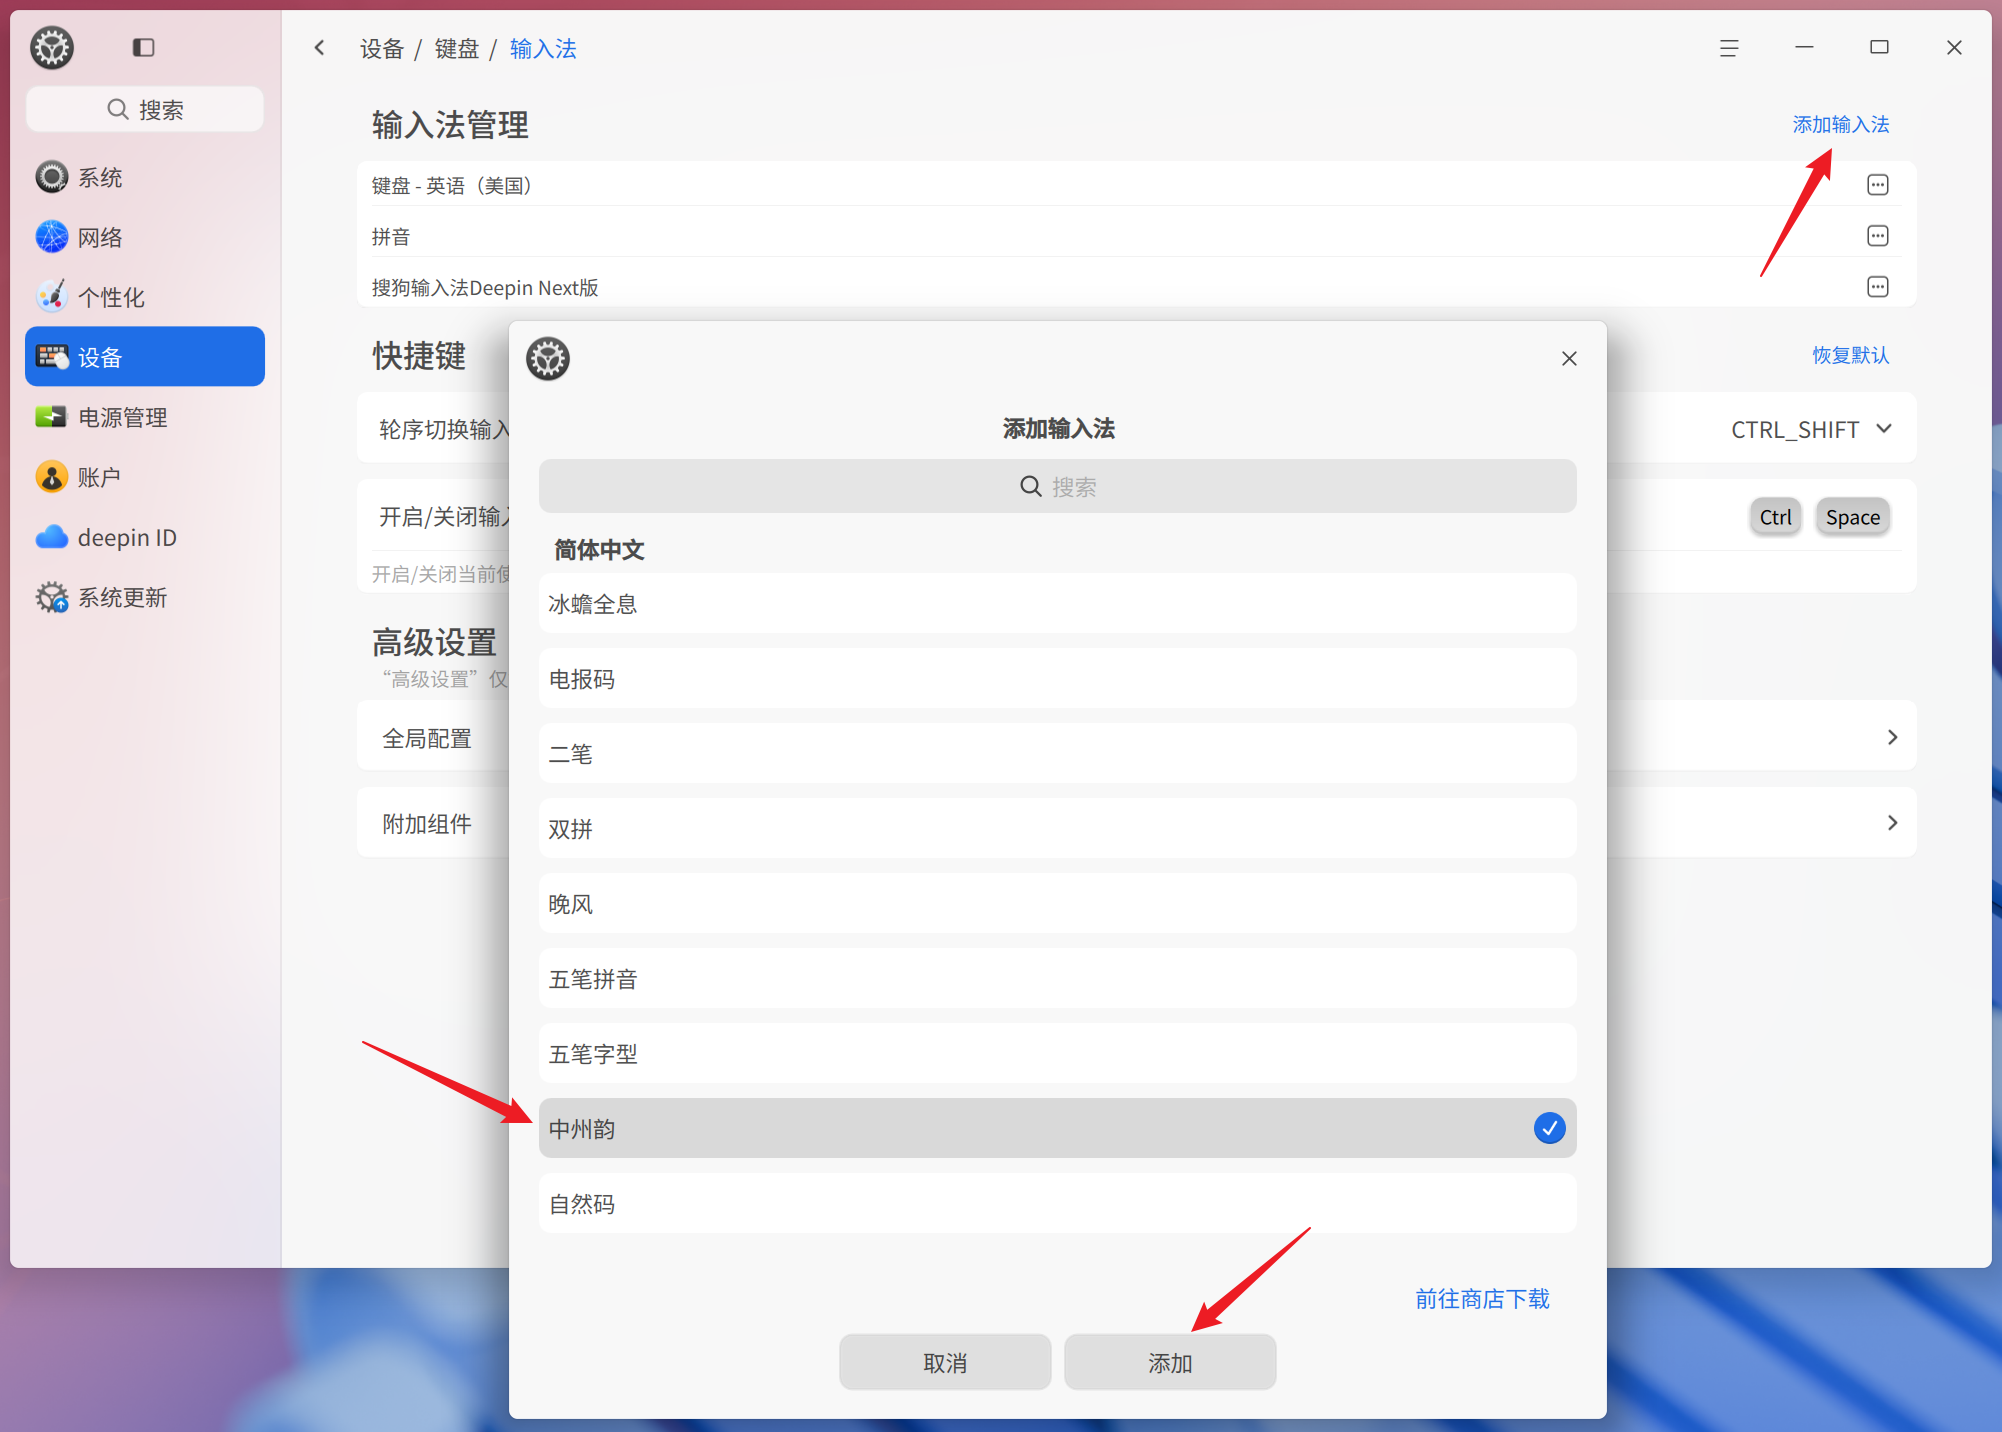Click the Ctrl shortcut key

click(x=1775, y=517)
